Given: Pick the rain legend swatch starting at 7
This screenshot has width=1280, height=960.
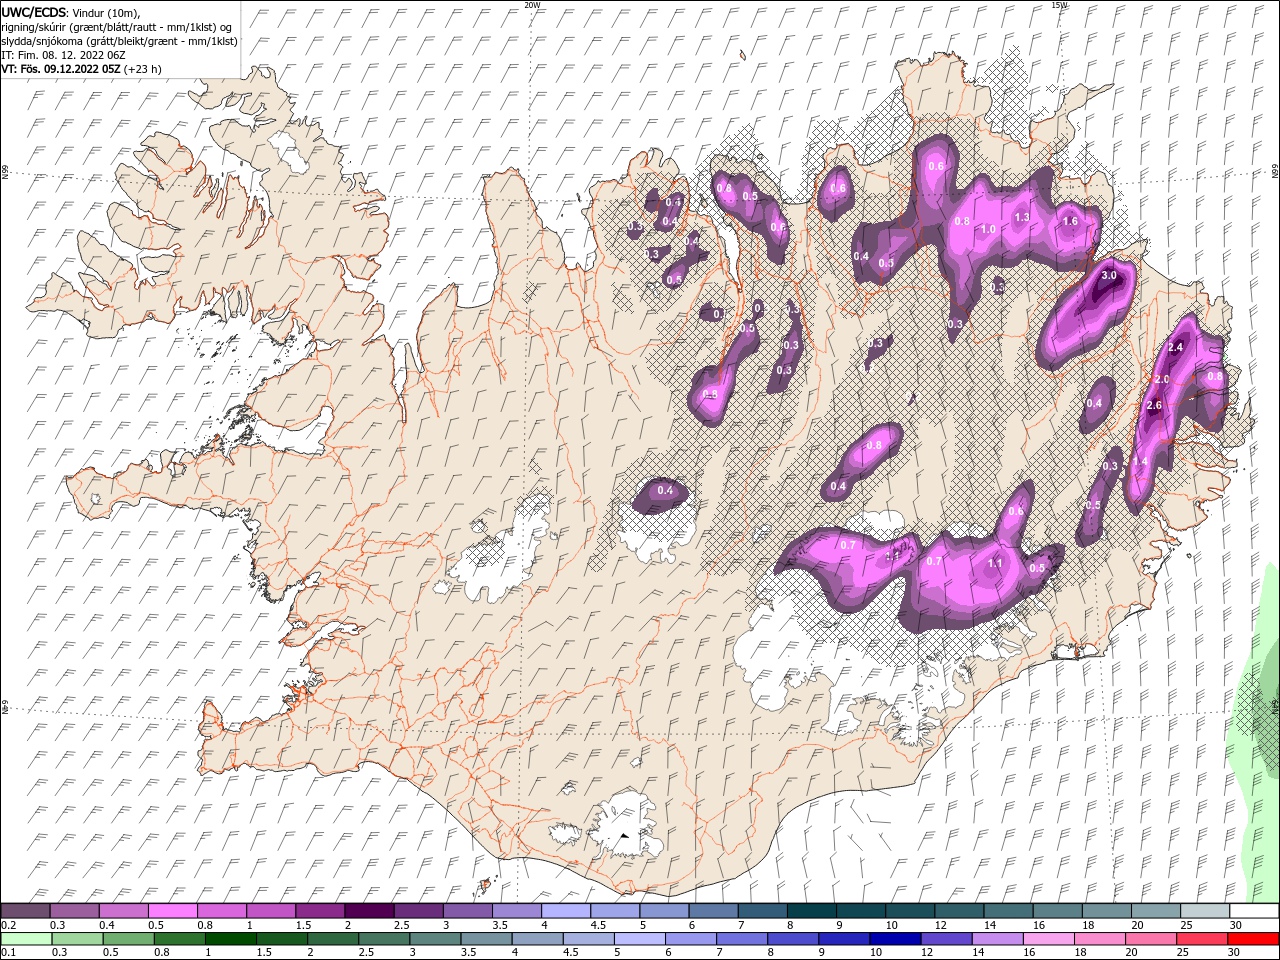Looking at the screenshot, I should tap(742, 939).
